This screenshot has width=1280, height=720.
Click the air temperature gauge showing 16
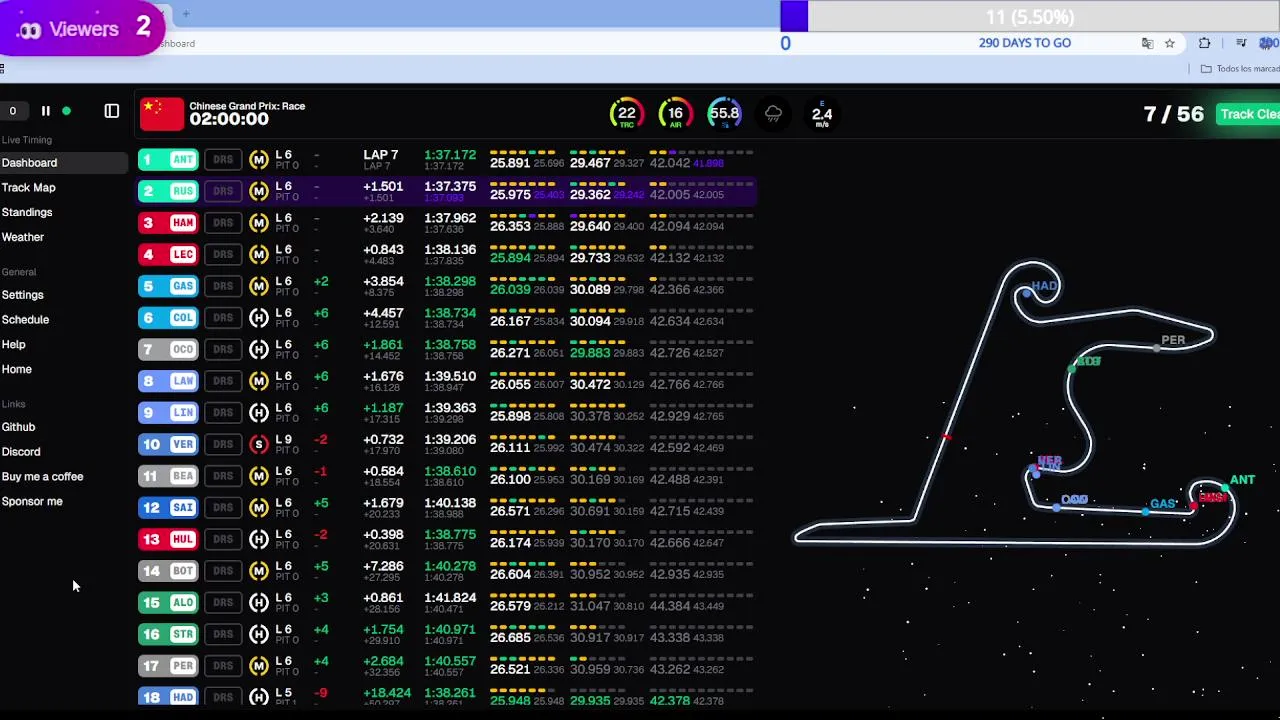676,114
